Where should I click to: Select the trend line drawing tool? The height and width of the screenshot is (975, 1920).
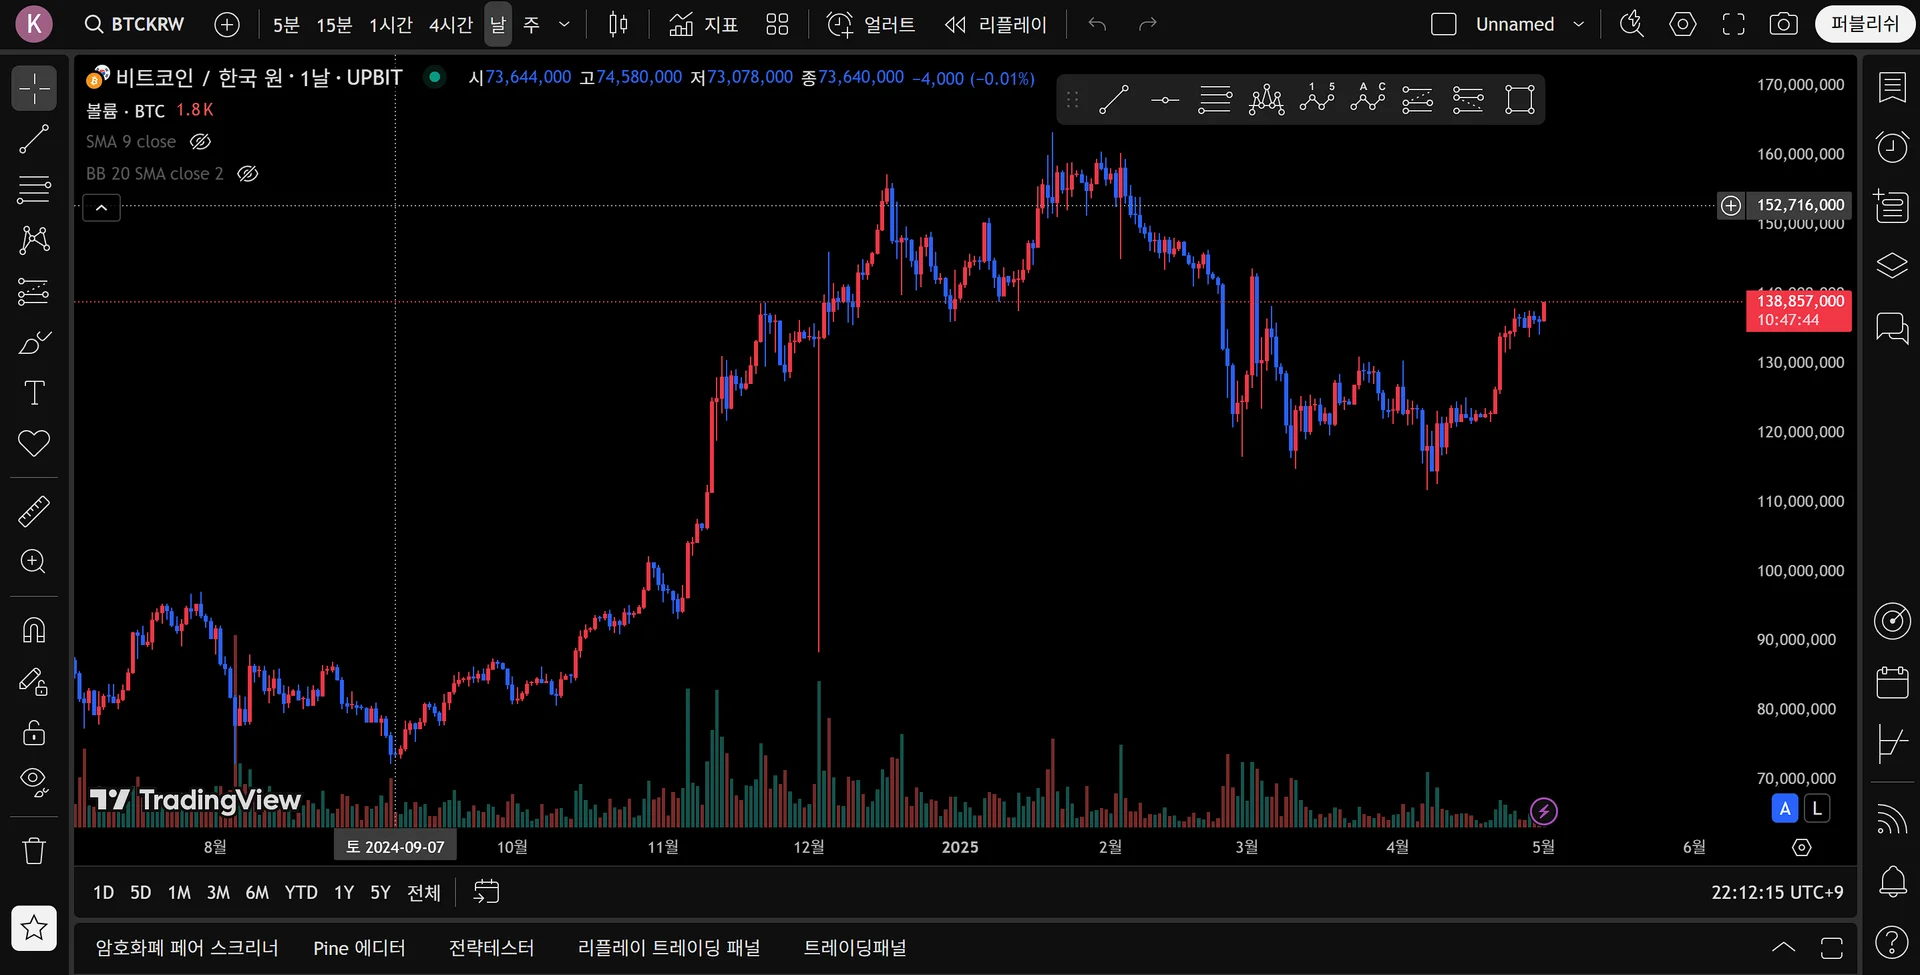point(34,139)
